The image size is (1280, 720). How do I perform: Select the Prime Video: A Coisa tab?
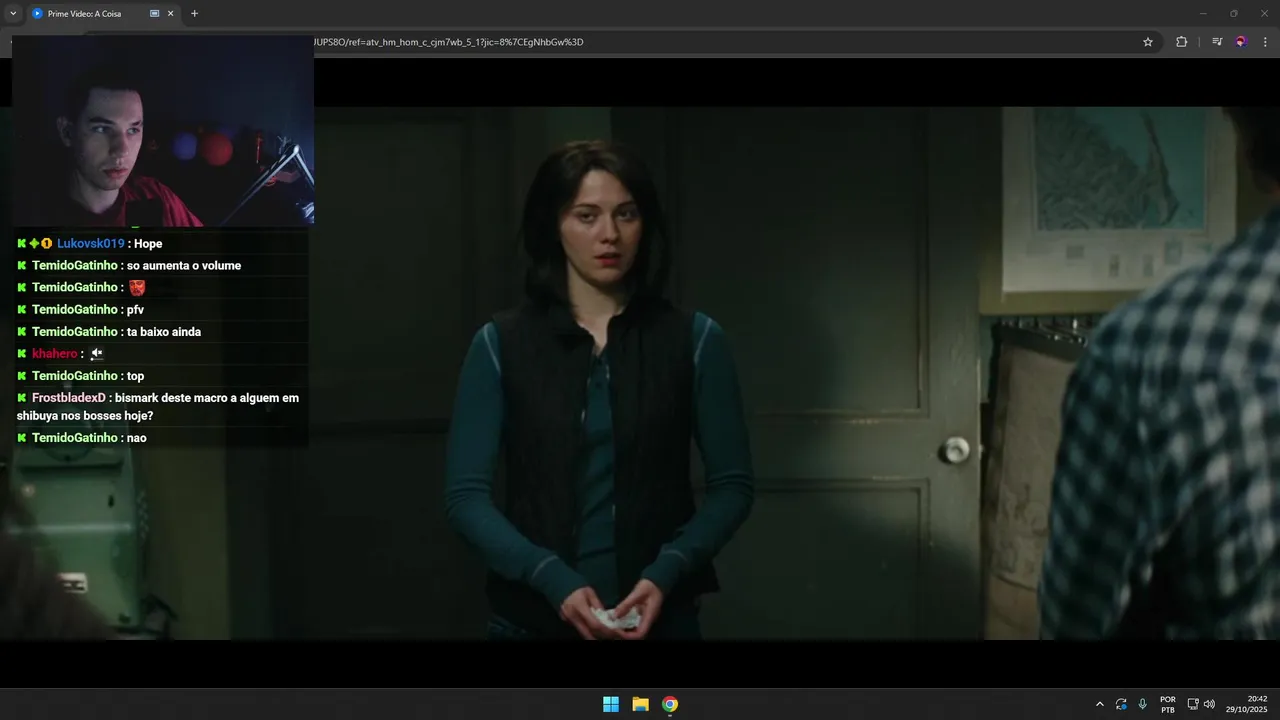pyautogui.click(x=103, y=14)
